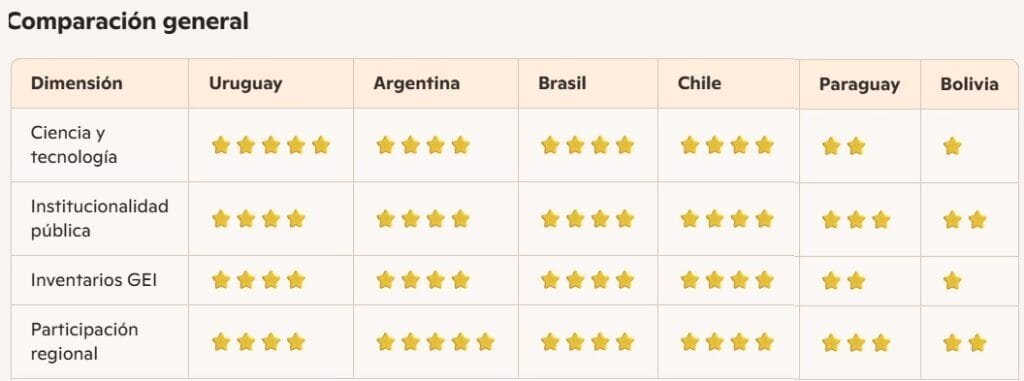Click Chile's stars for Institucionalidad pública
Viewport: 1024px width, 381px height.
tap(727, 219)
